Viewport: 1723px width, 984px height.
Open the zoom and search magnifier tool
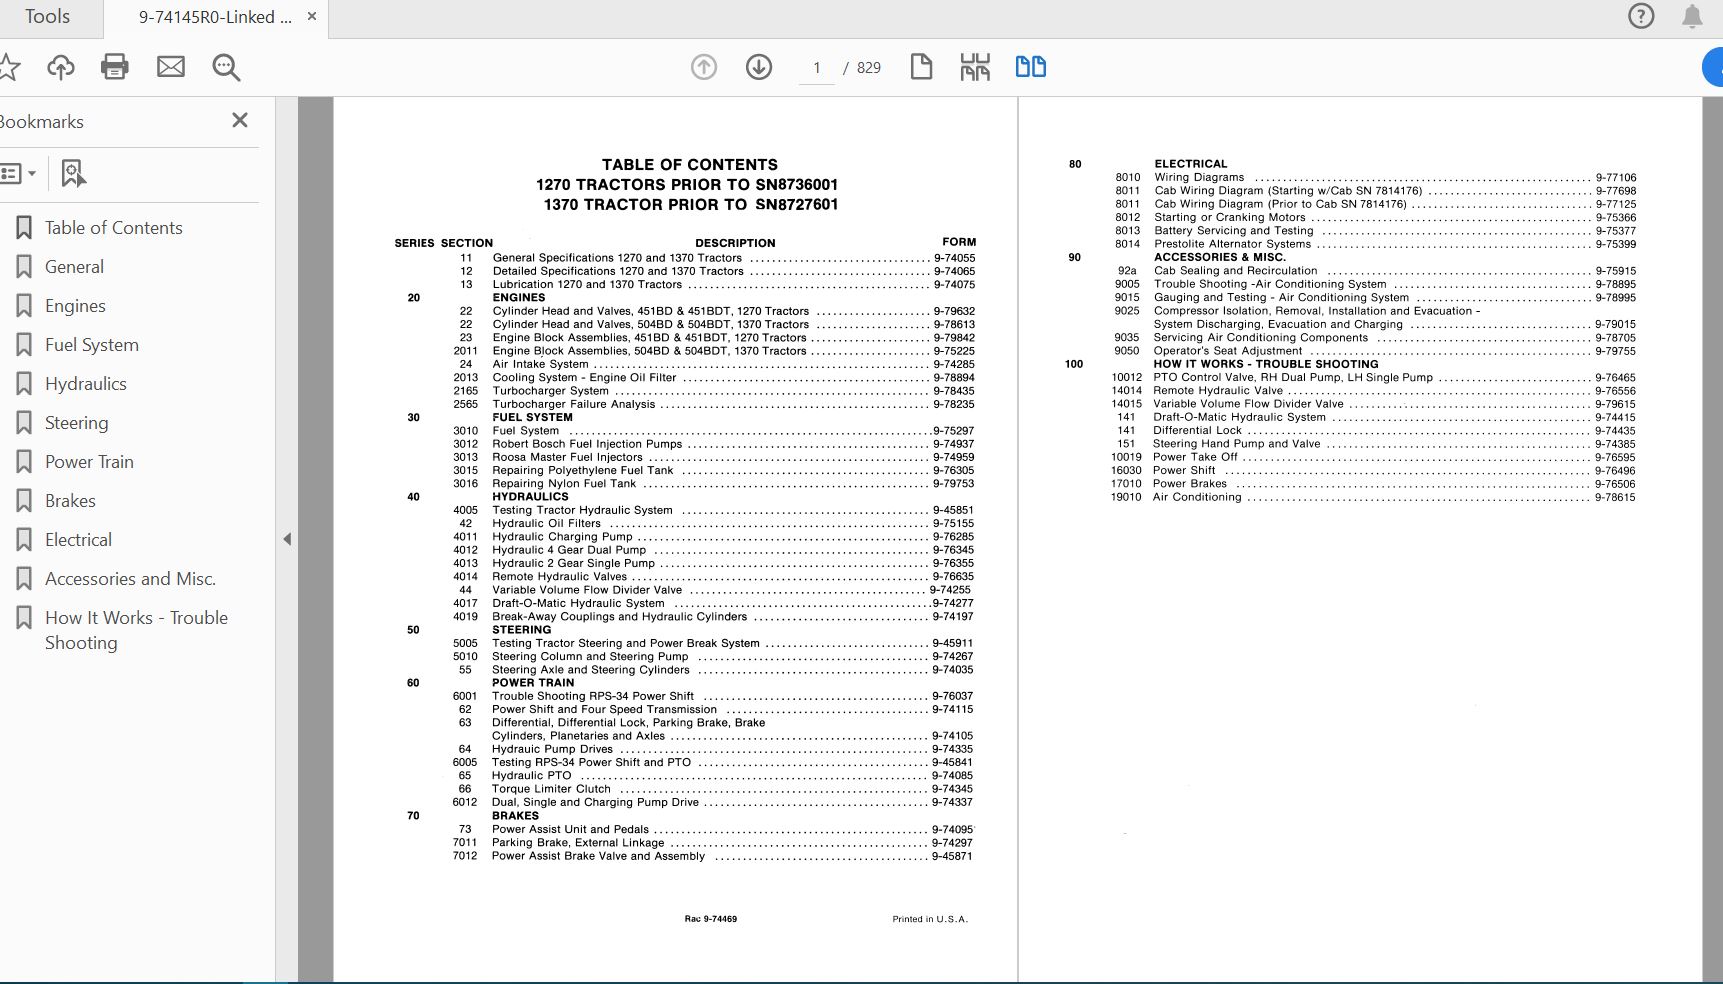click(x=225, y=67)
